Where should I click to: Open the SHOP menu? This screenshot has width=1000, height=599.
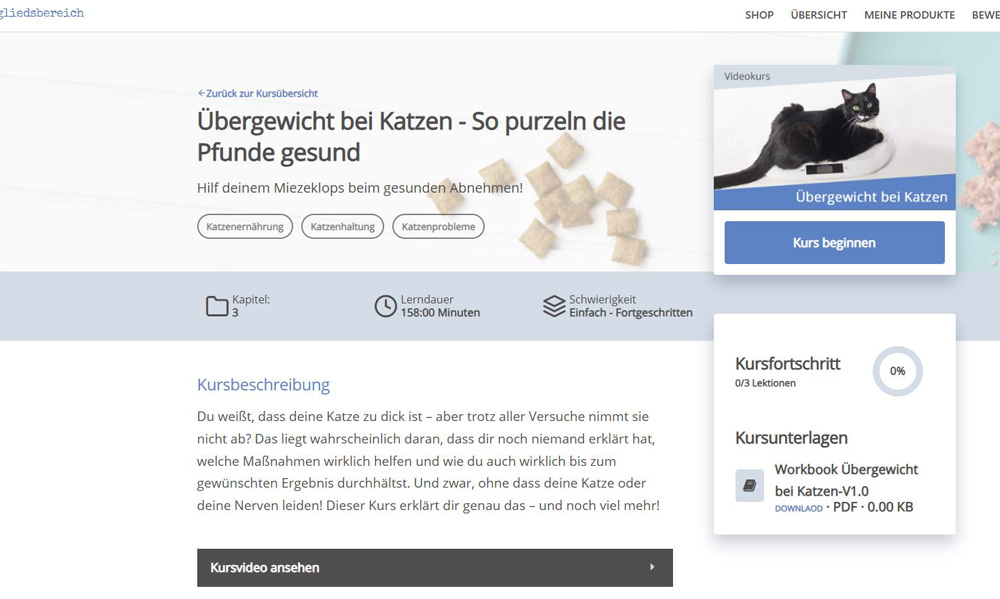(759, 15)
